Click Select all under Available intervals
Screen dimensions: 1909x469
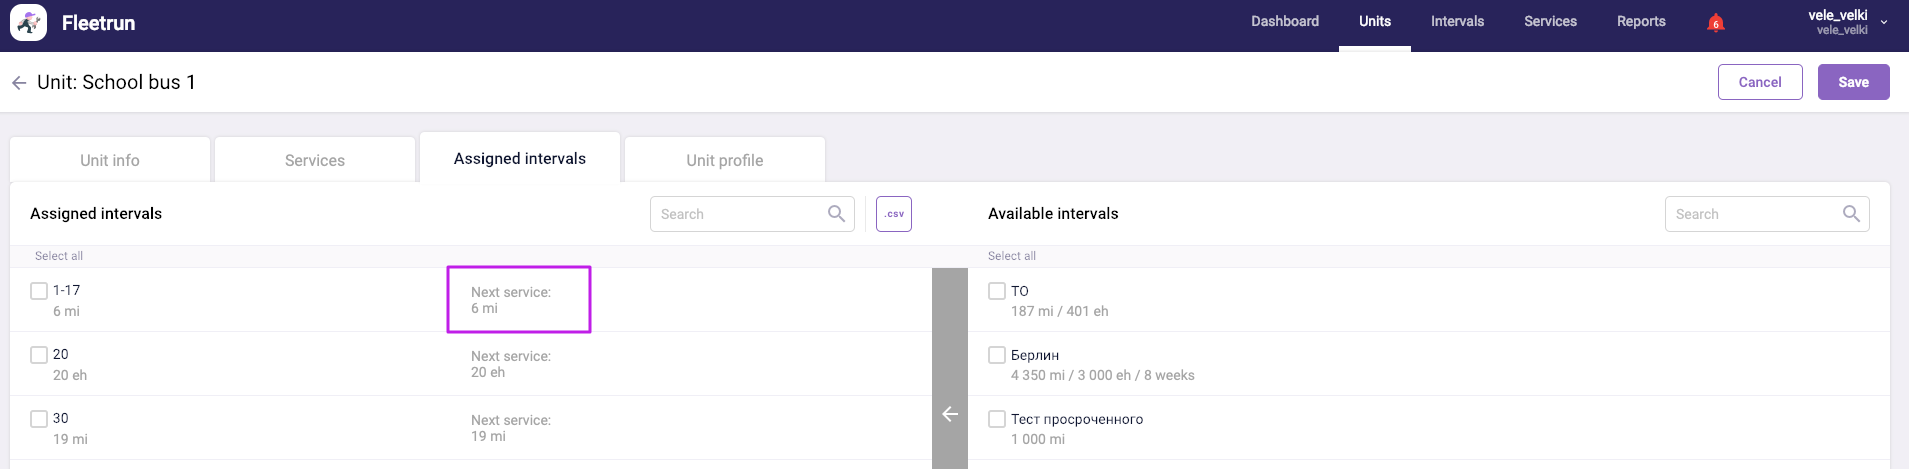[1011, 256]
